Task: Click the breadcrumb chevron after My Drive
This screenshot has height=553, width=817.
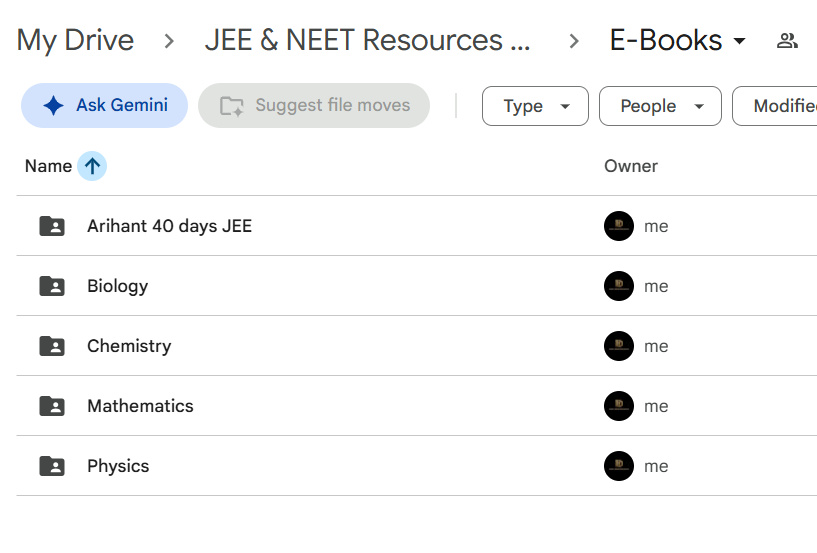Action: pos(169,41)
